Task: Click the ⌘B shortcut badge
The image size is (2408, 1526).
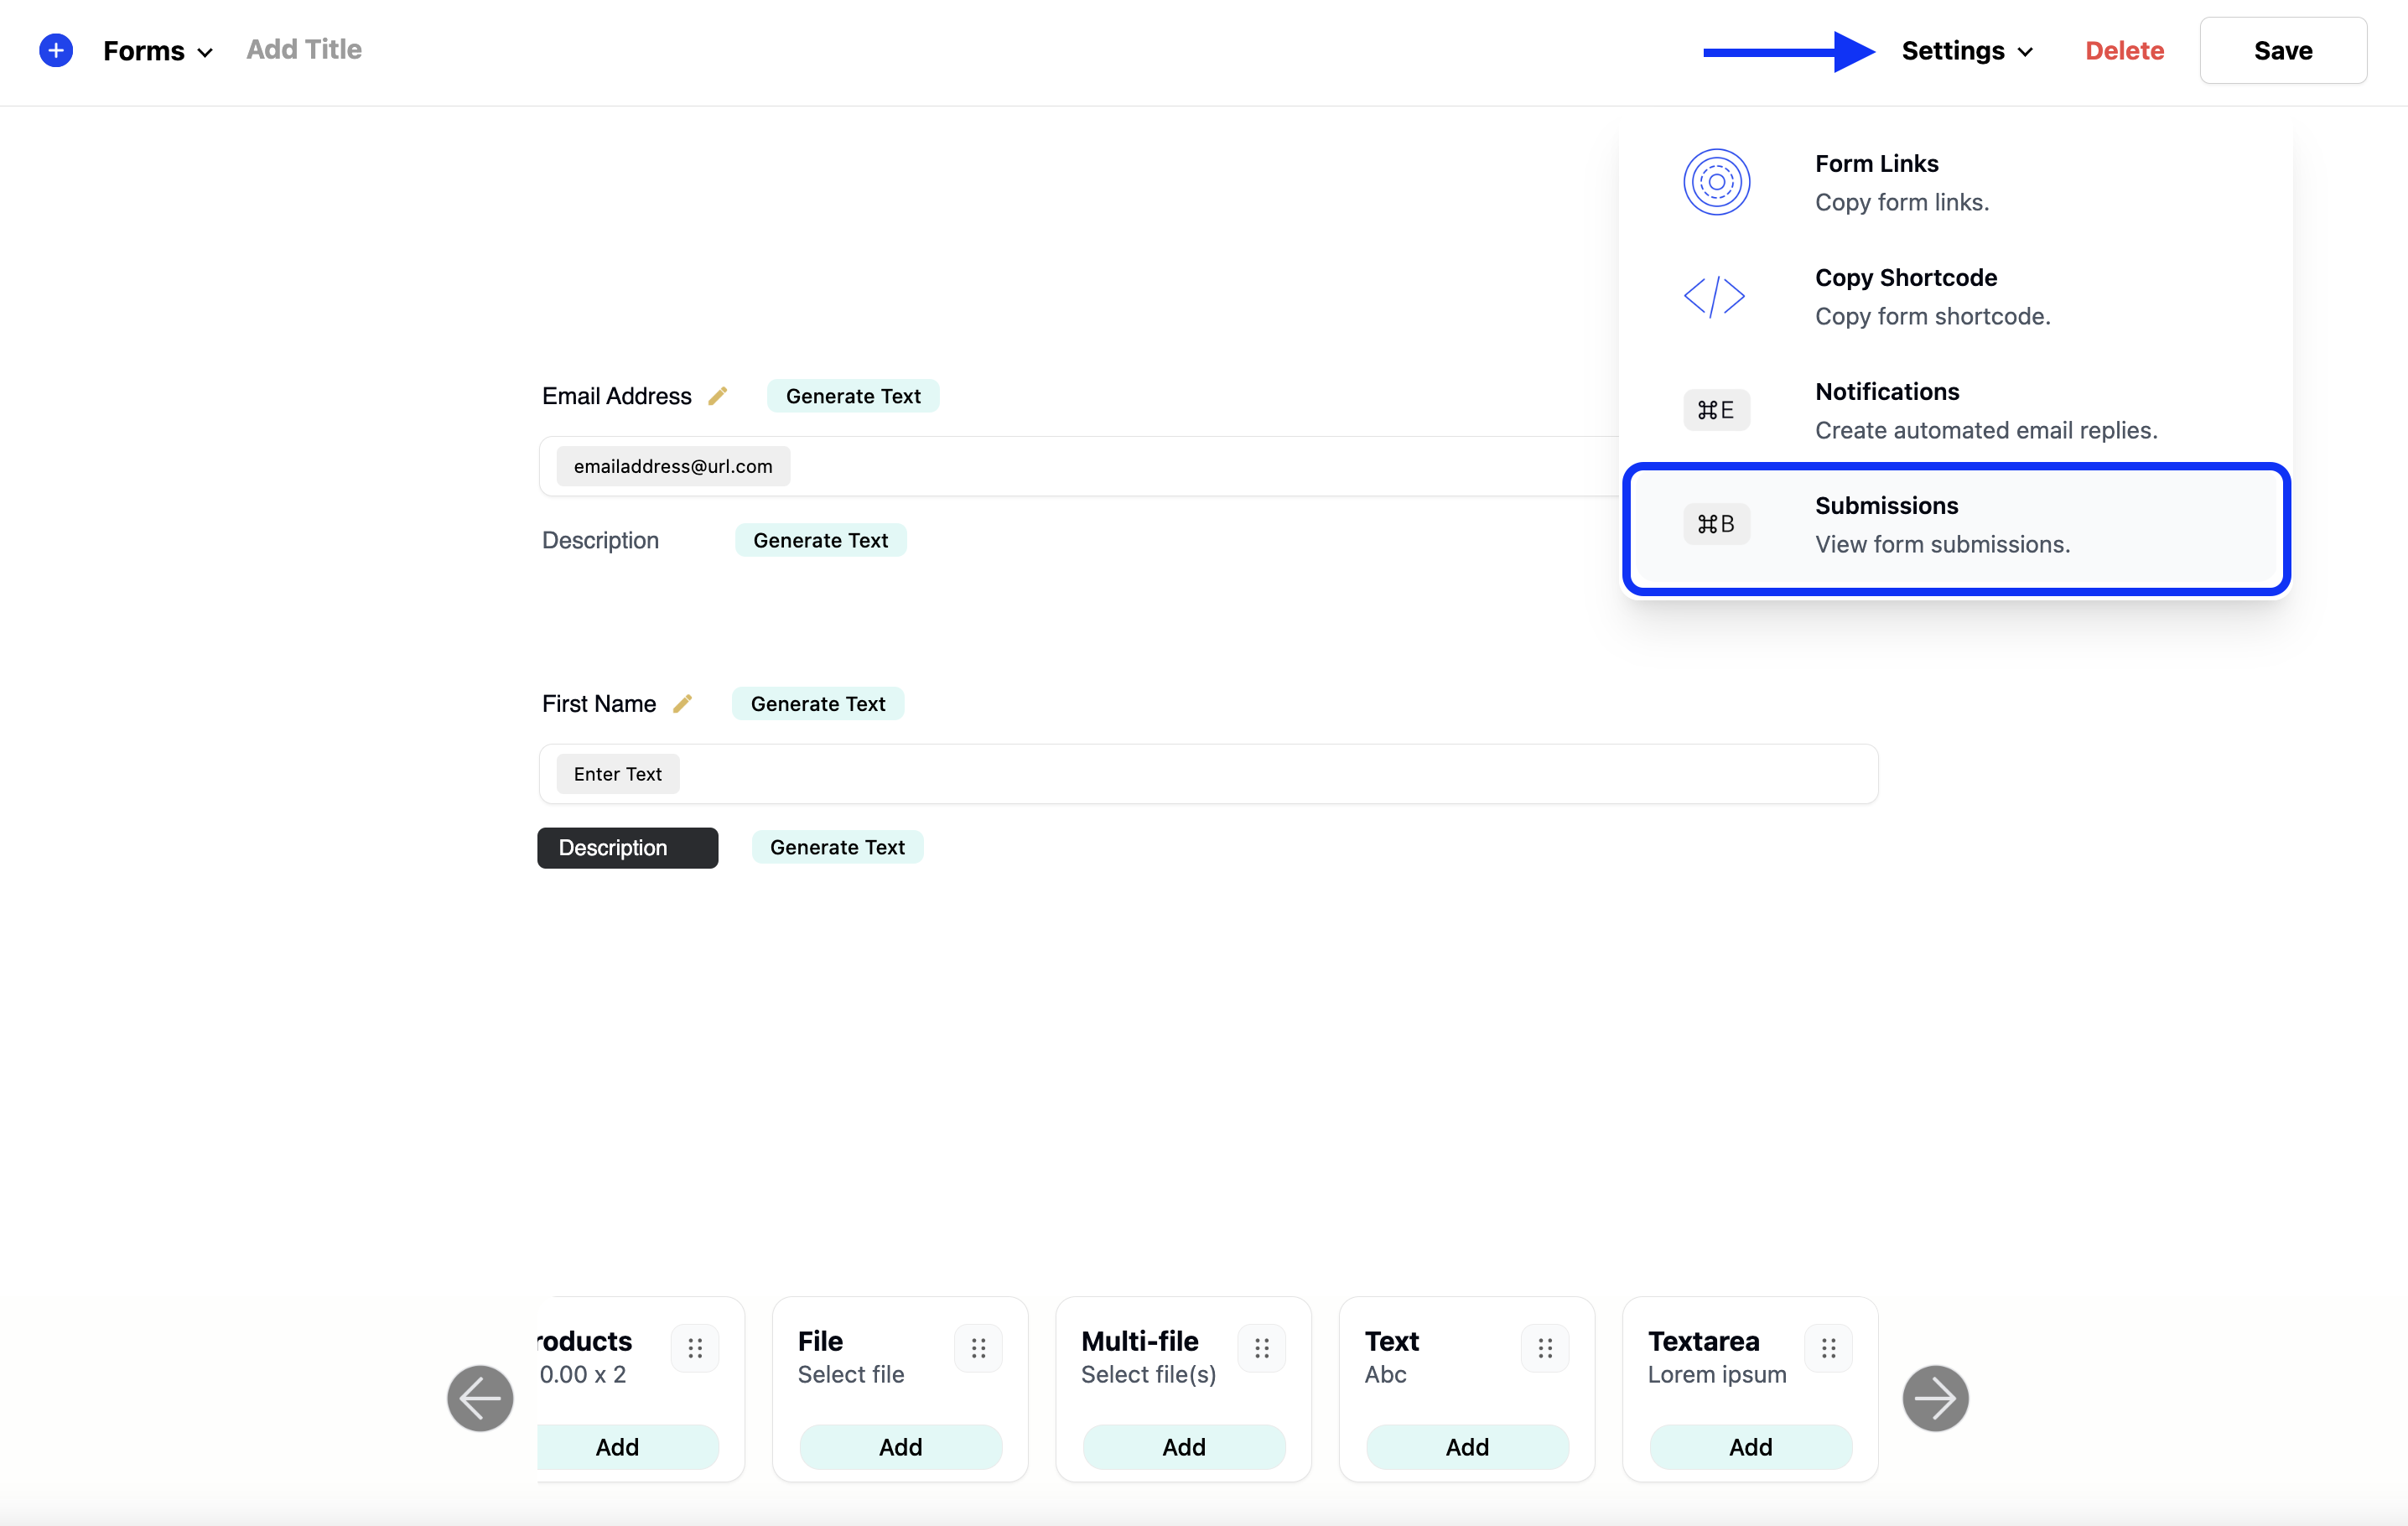Action: (x=1716, y=524)
